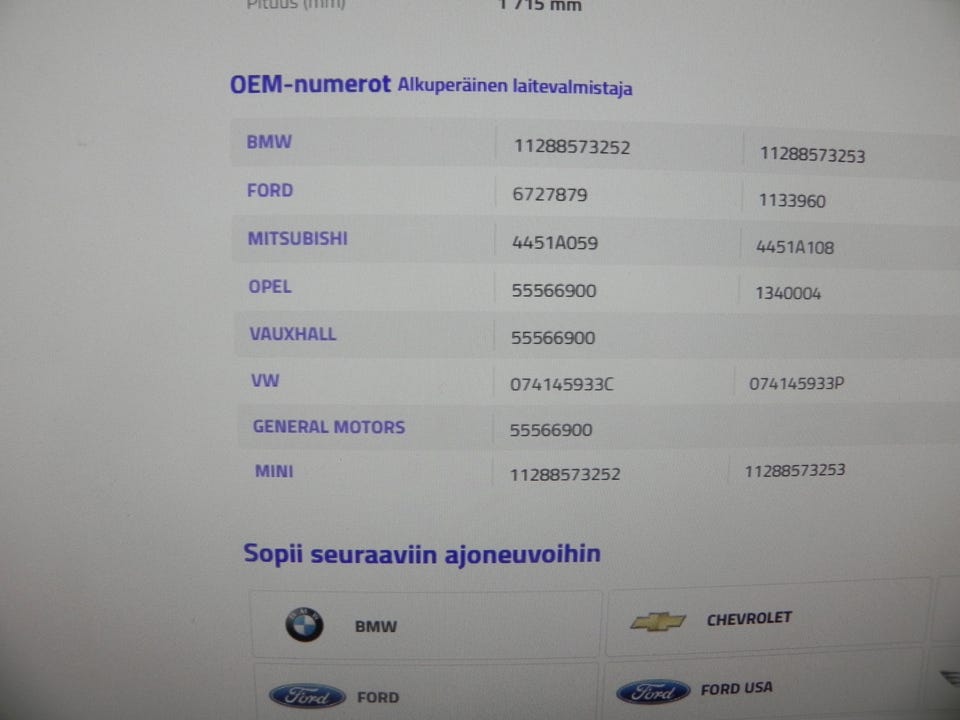Screen dimensions: 960x720
Task: Select the FORD label in OEM table
Action: point(270,190)
